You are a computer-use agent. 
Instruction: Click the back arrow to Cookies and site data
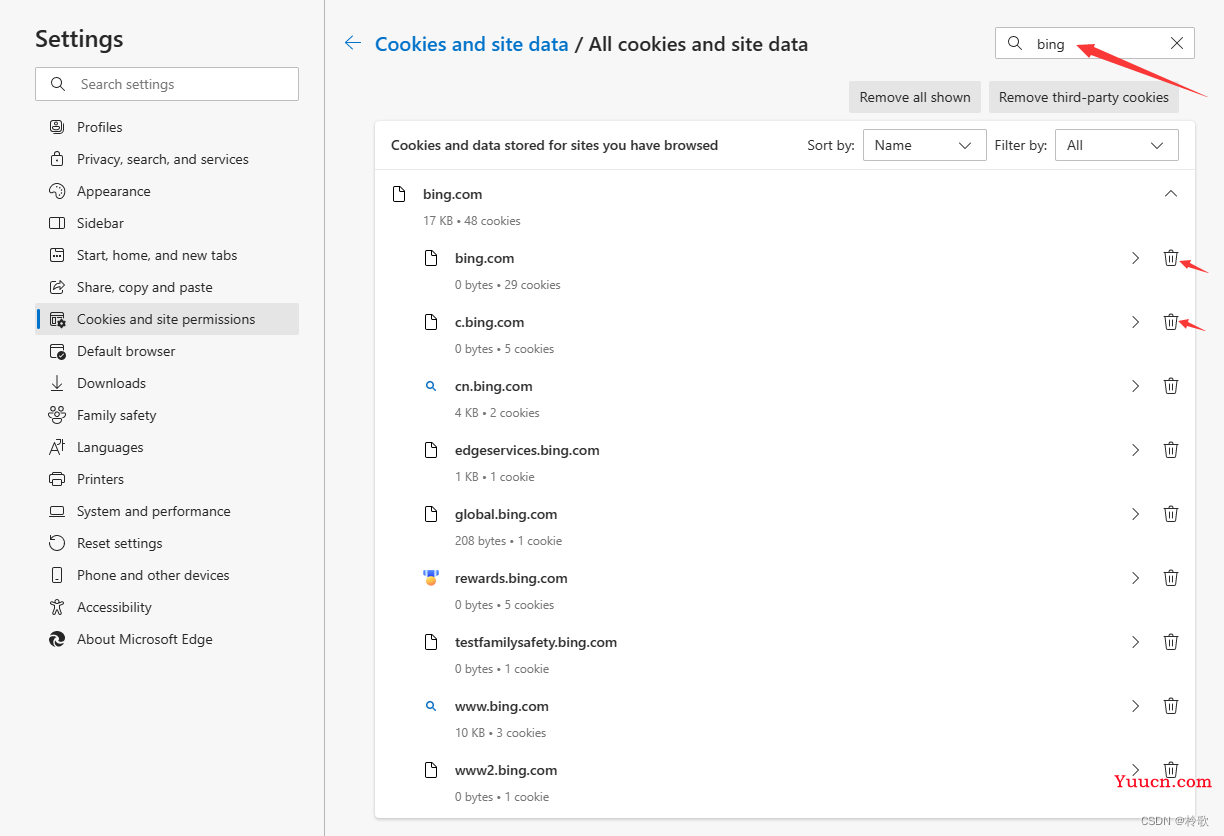[x=353, y=43]
